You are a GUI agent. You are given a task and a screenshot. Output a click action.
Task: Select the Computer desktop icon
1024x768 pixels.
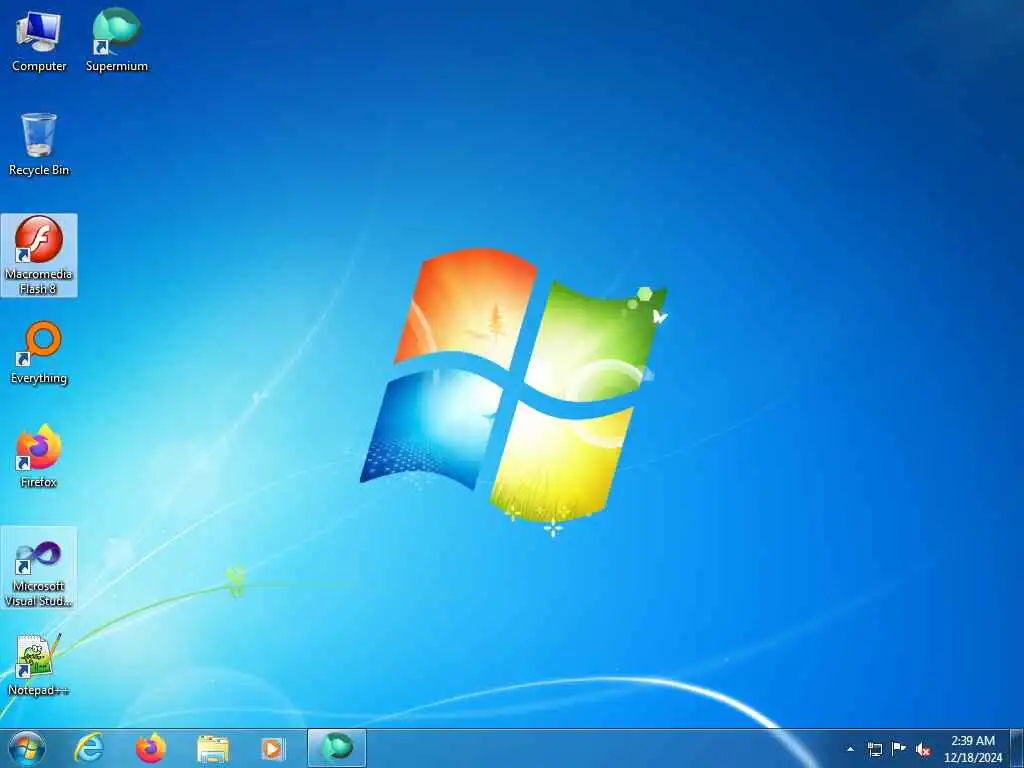coord(39,40)
